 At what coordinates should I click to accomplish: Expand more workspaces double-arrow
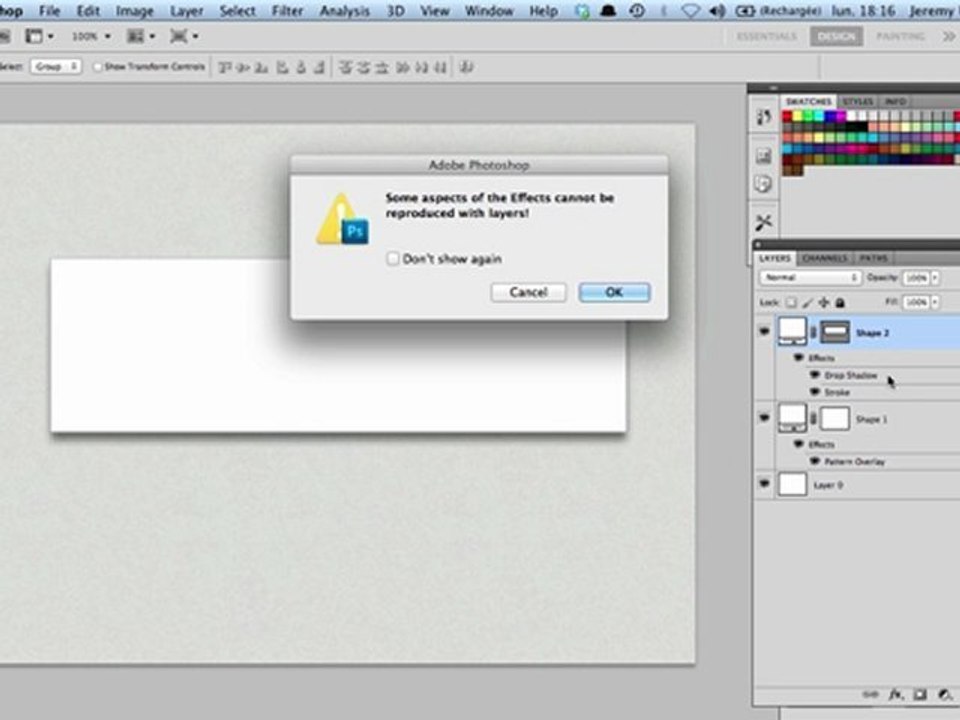point(949,37)
